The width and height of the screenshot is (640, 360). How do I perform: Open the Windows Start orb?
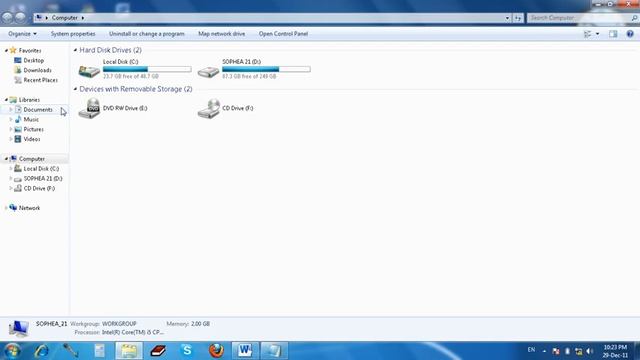click(x=11, y=351)
